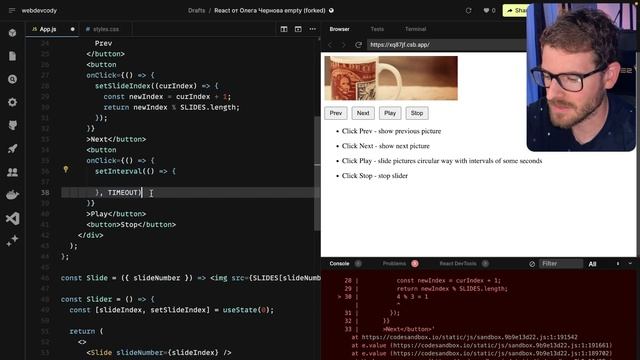Click the refresh icon in top header
The width and height of the screenshot is (640, 360).
(469, 11)
